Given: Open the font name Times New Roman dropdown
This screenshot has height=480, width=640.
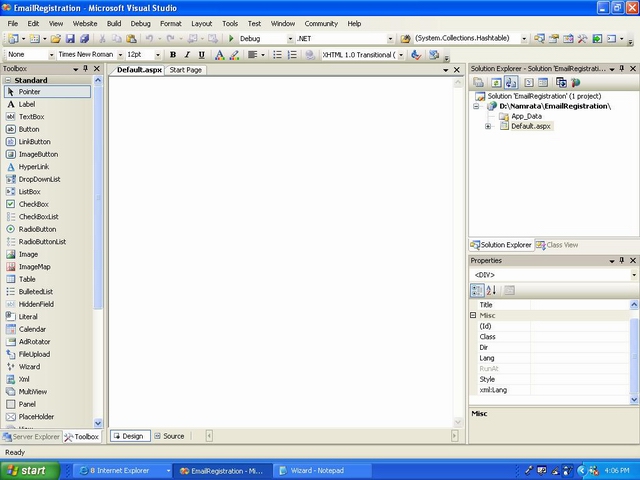Looking at the screenshot, I should tap(120, 55).
